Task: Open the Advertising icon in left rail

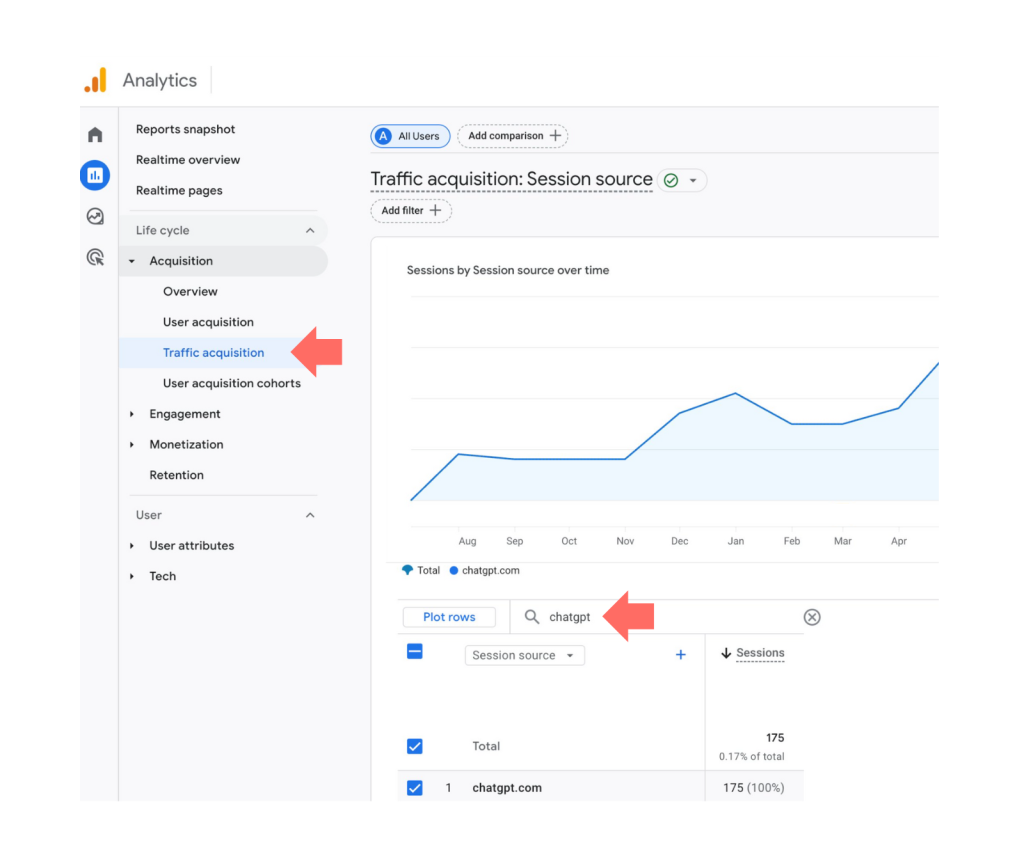Action: pyautogui.click(x=95, y=257)
